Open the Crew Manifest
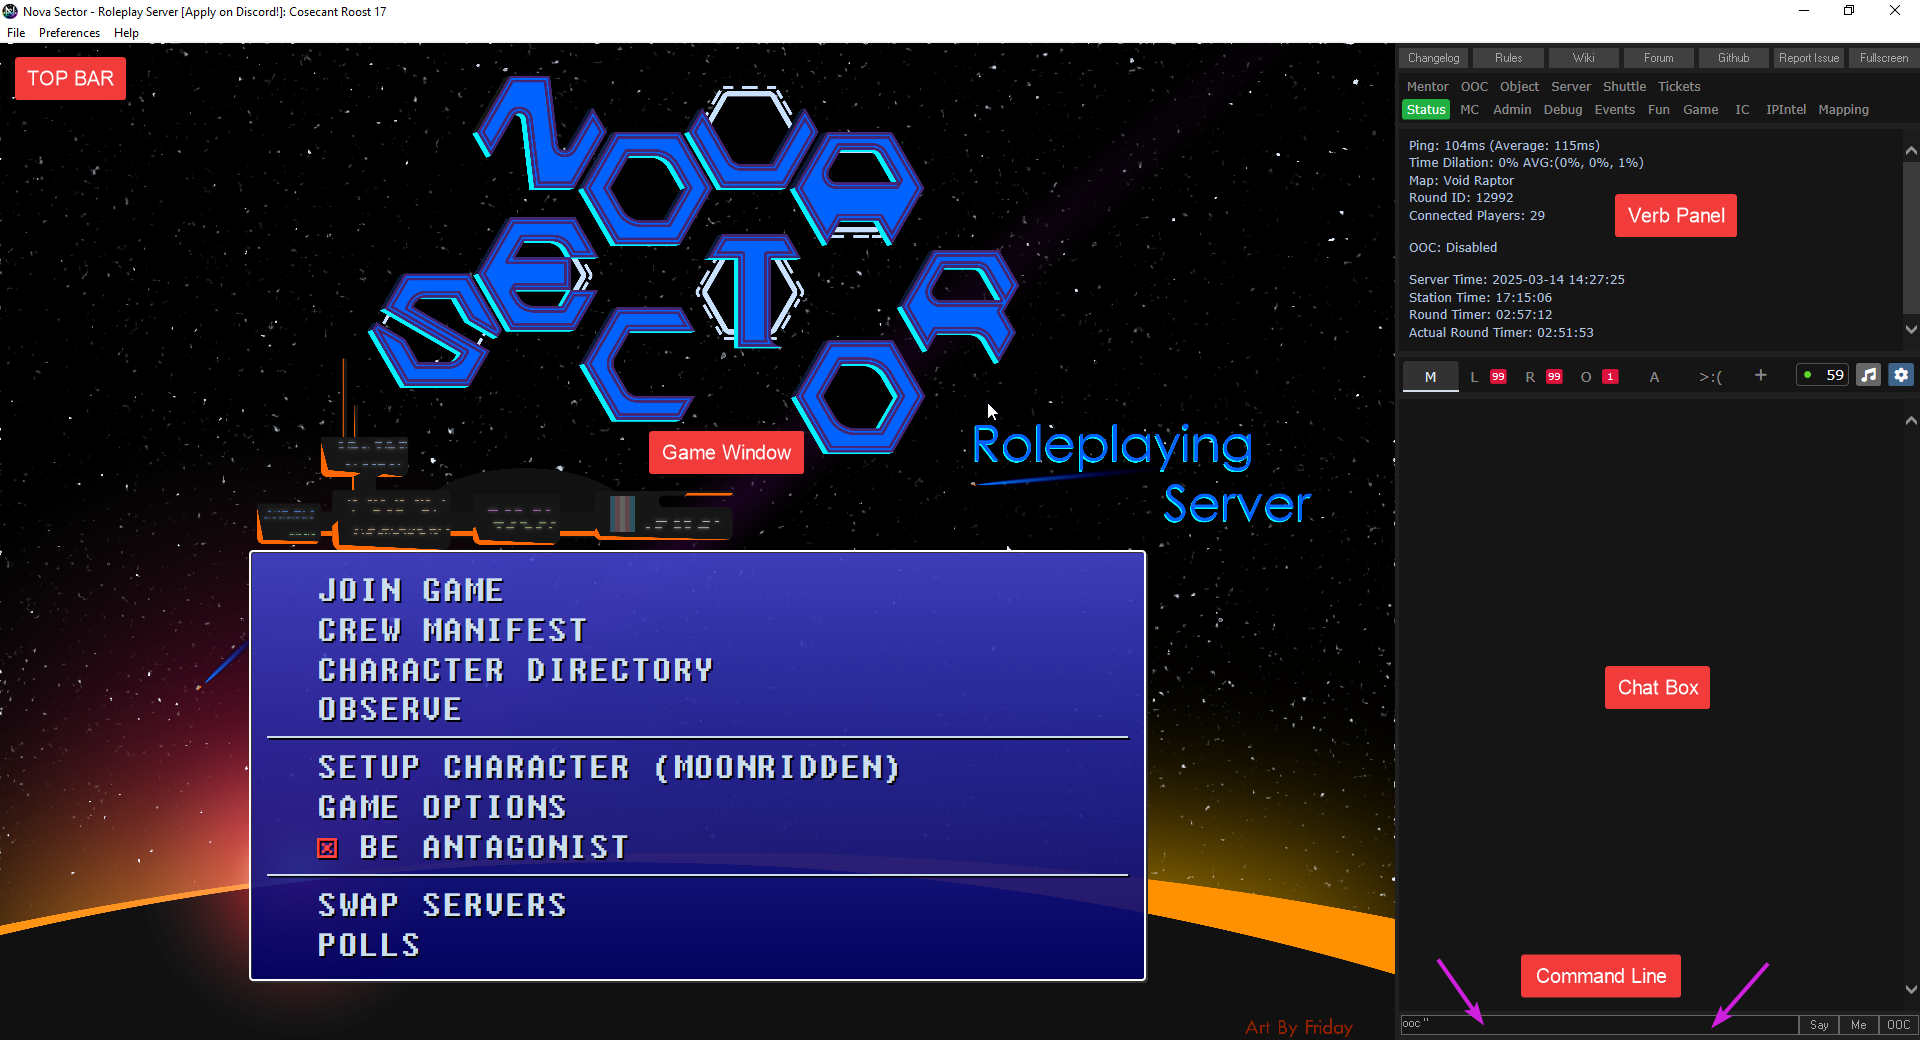1920x1040 pixels. point(452,631)
